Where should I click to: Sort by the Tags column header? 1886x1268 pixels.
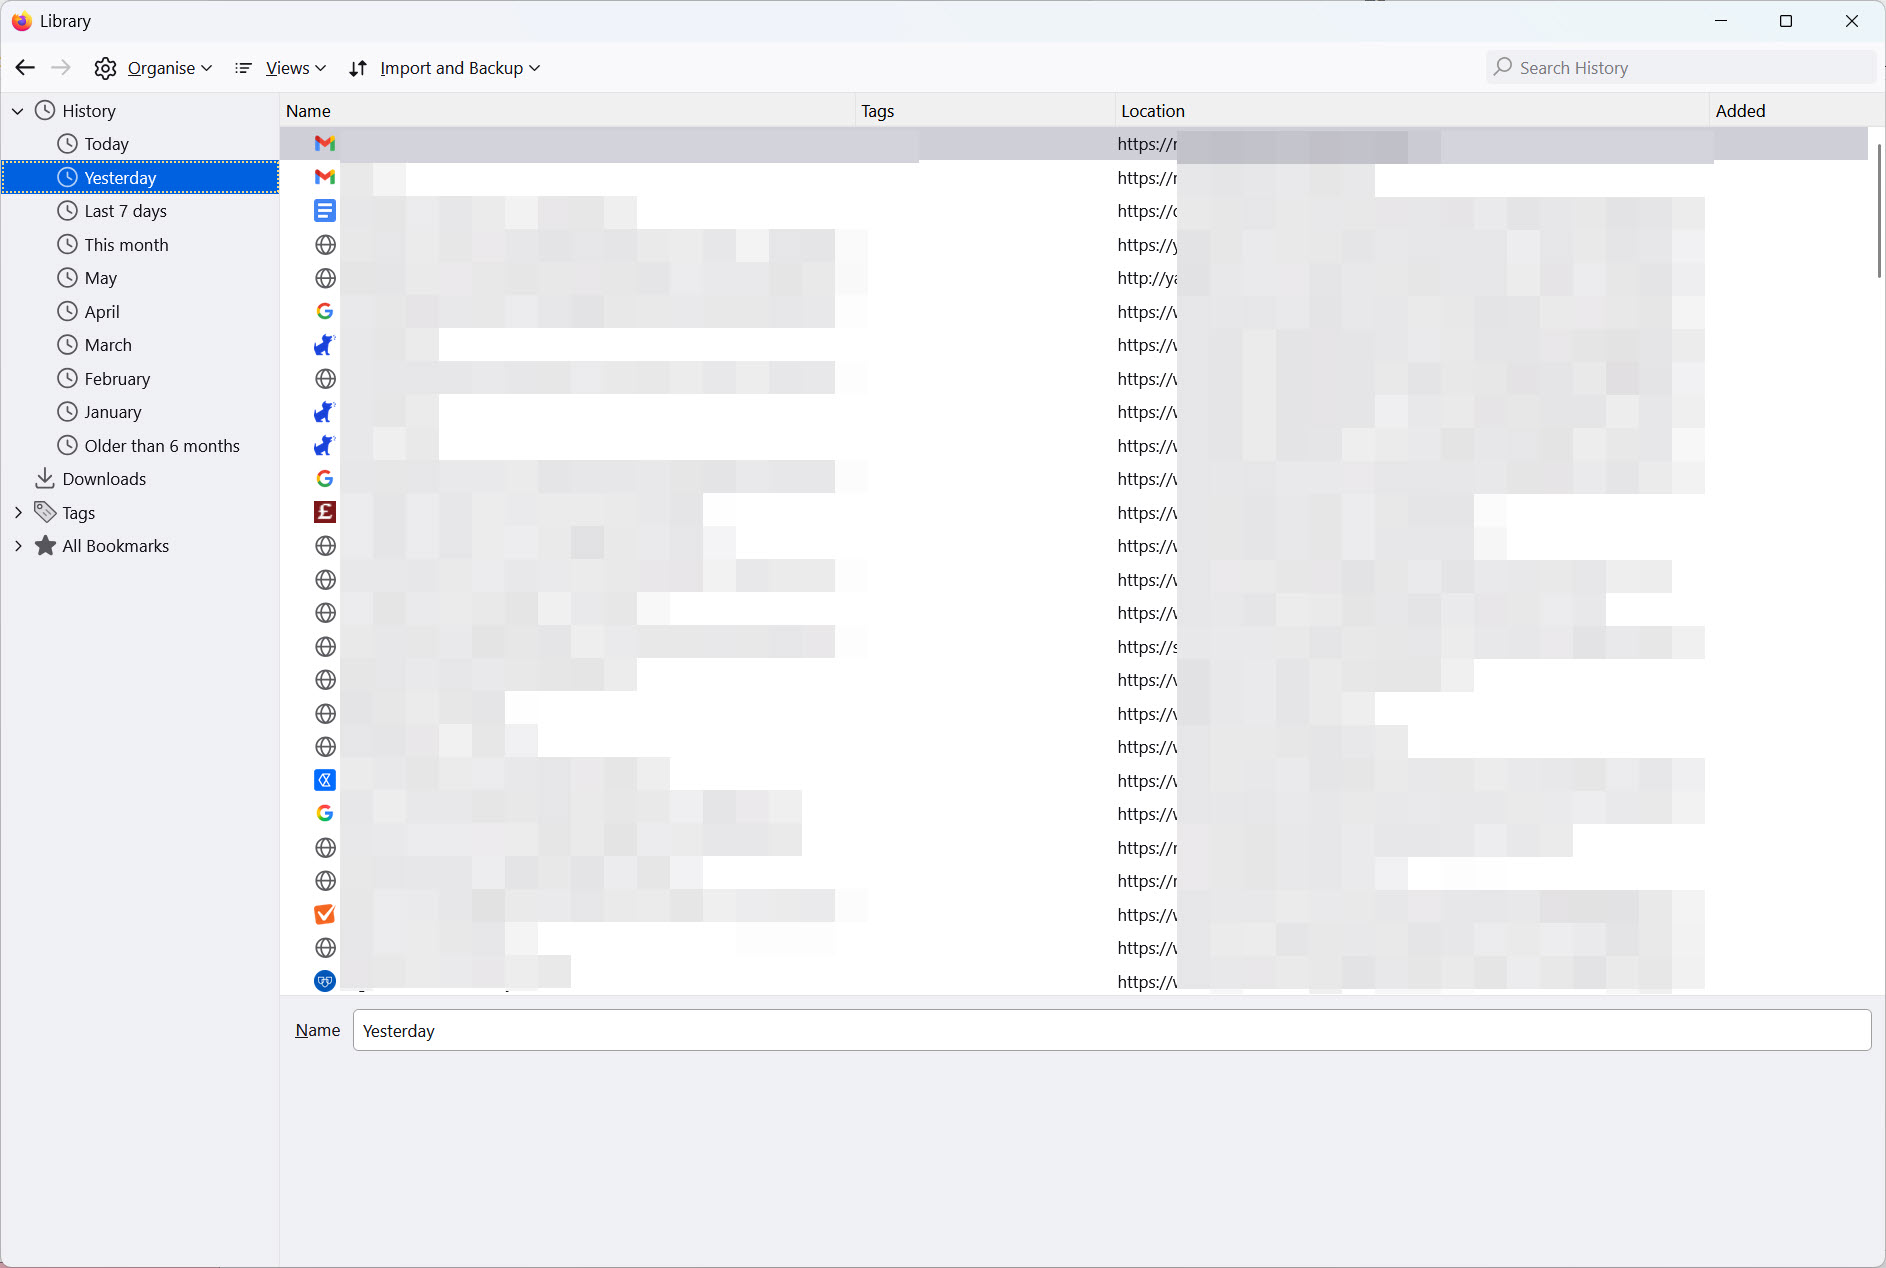985,111
